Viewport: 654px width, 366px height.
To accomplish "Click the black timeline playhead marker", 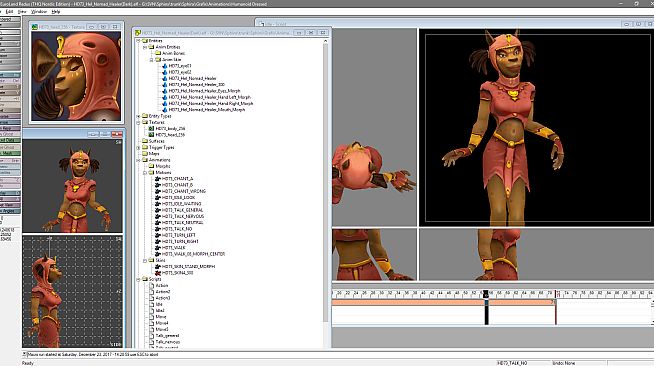I will tap(486, 308).
